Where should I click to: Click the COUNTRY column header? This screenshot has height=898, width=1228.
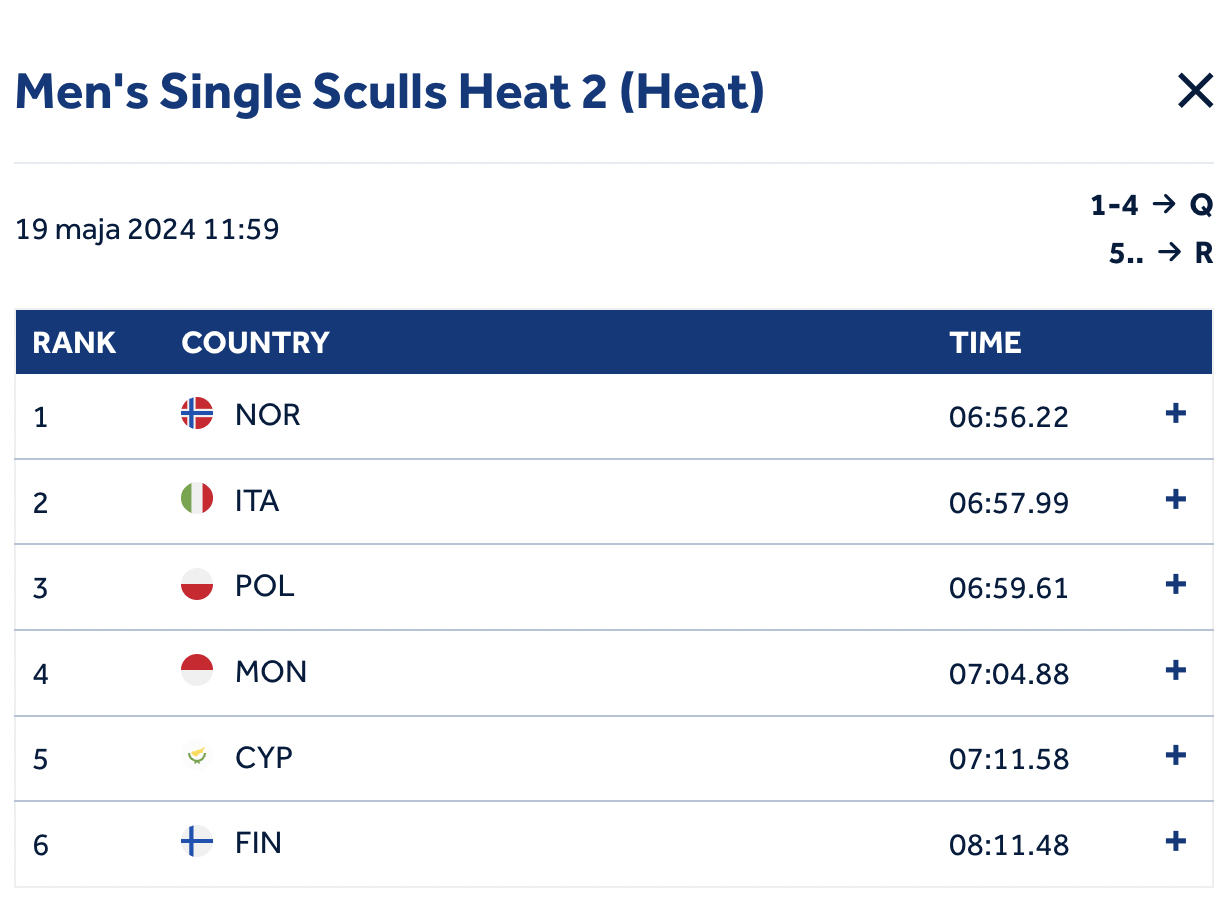coord(255,343)
